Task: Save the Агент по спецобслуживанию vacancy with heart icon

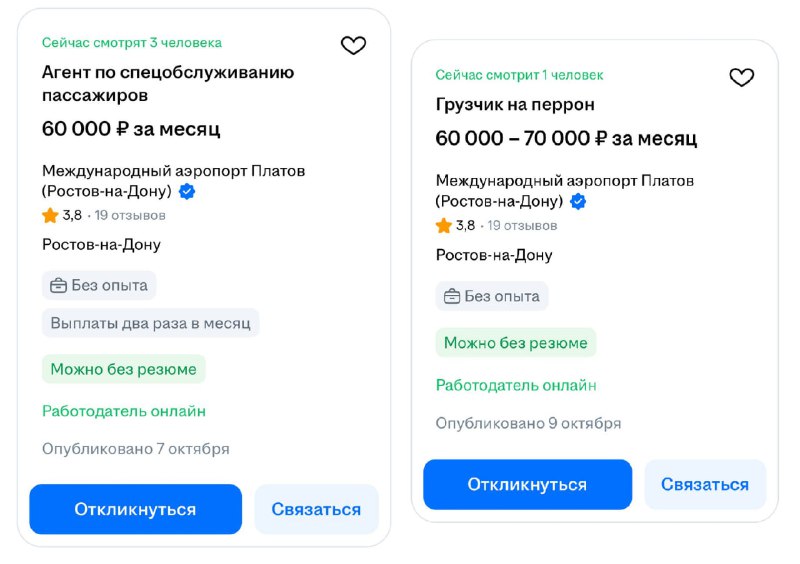Action: click(353, 45)
